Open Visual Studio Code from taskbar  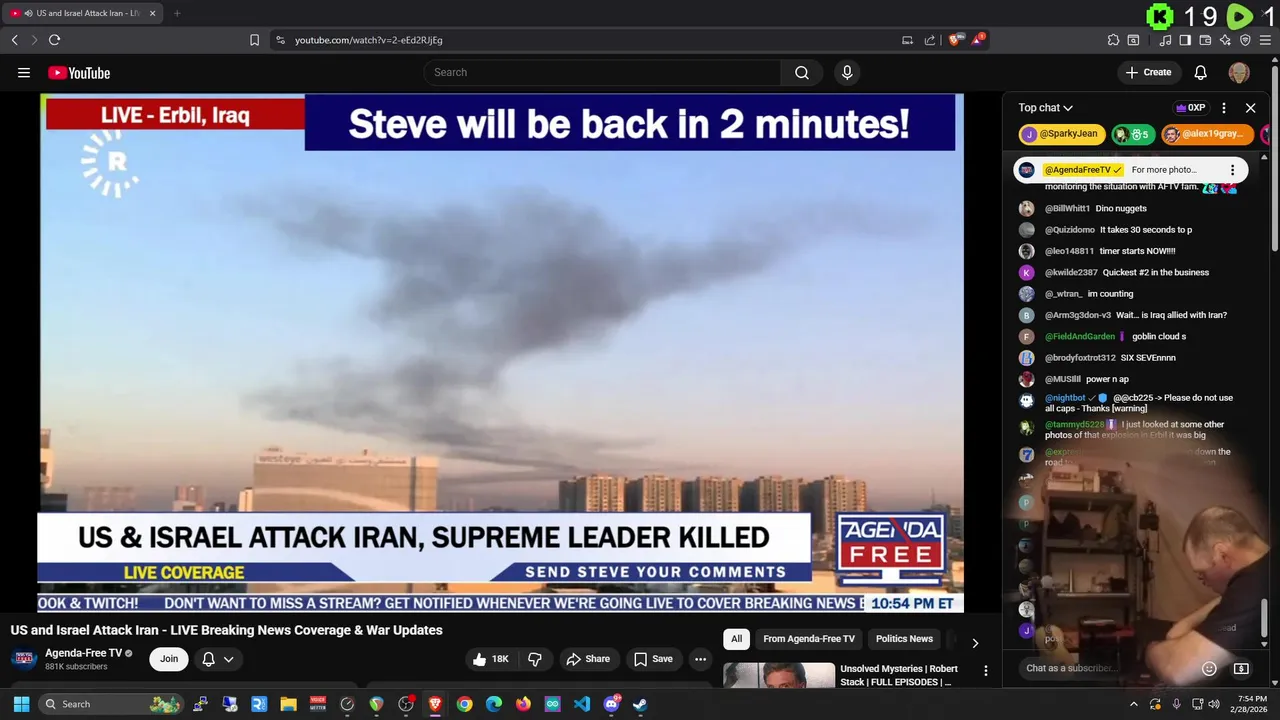coord(582,704)
